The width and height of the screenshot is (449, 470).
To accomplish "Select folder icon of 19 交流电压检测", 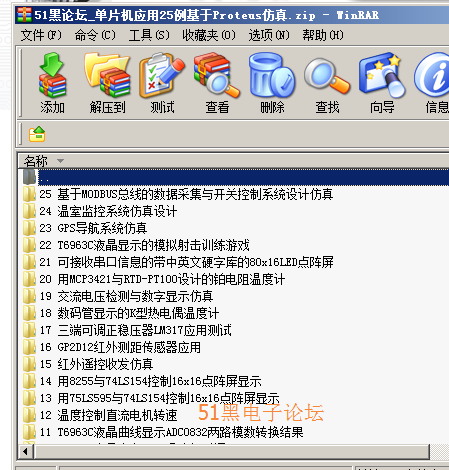I will (29, 296).
